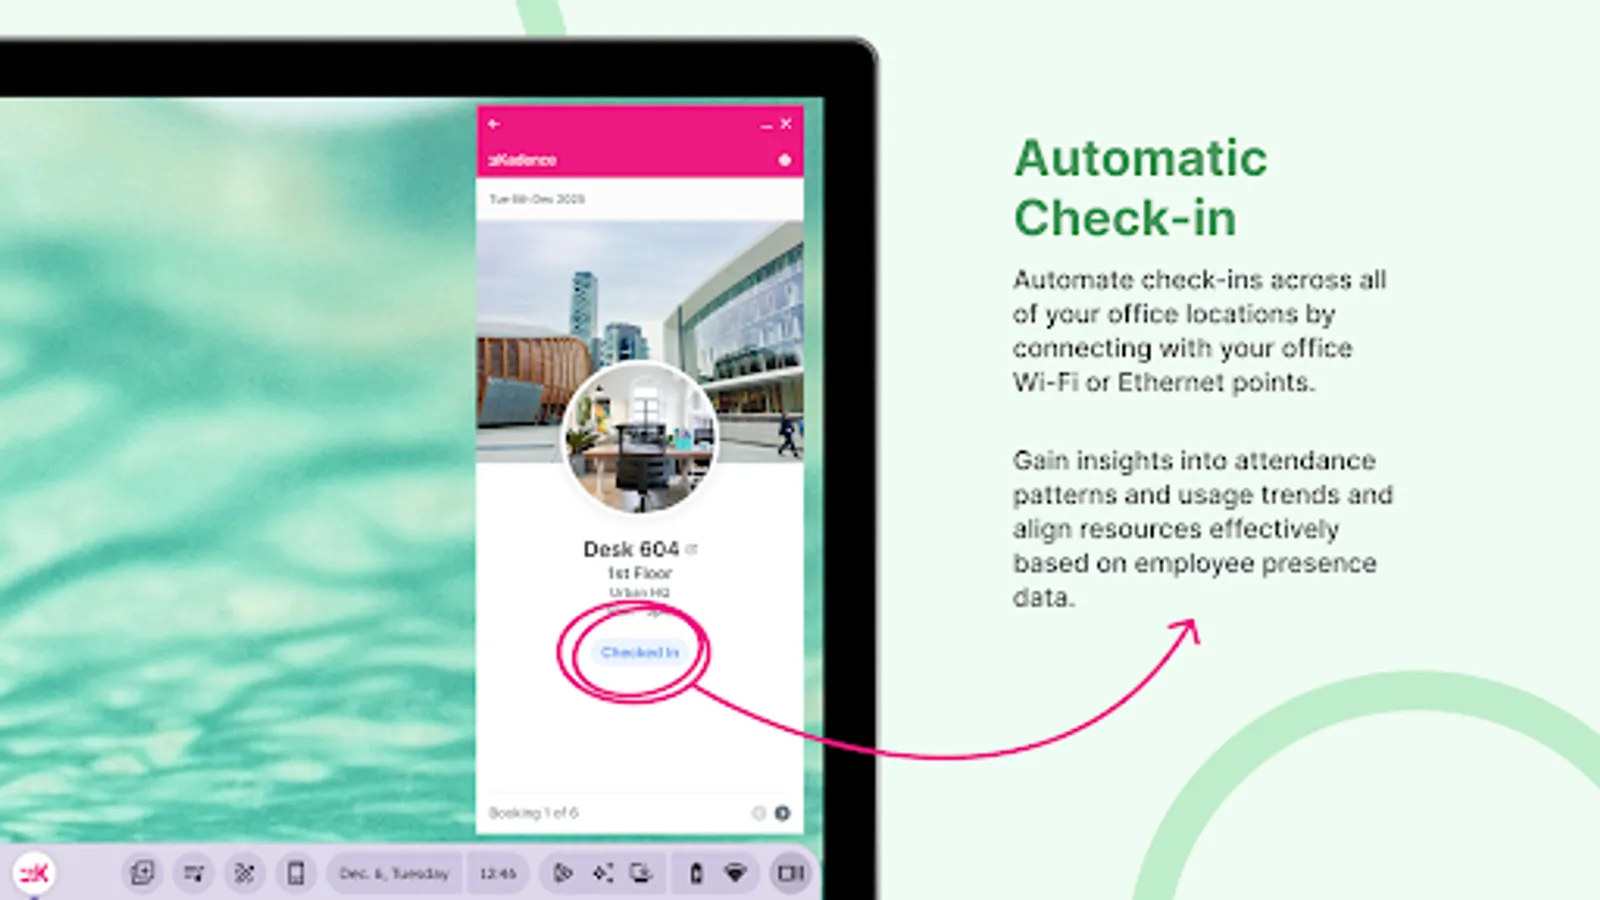Click the Checked In button
This screenshot has height=900, width=1600.
(x=640, y=652)
